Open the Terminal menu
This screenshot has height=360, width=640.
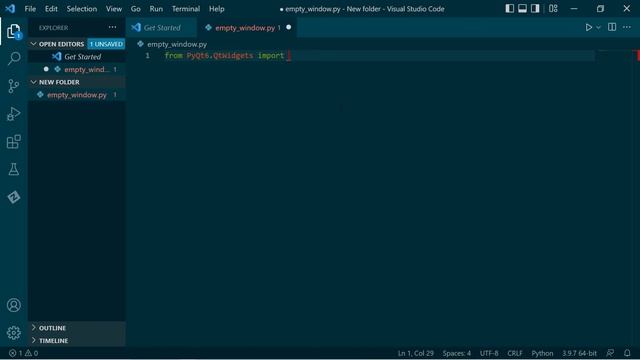[186, 9]
